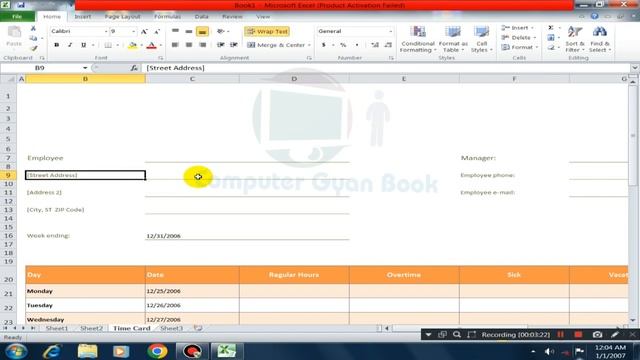Click the Top Align icon
Screen dimensions: 640x360
[175, 31]
